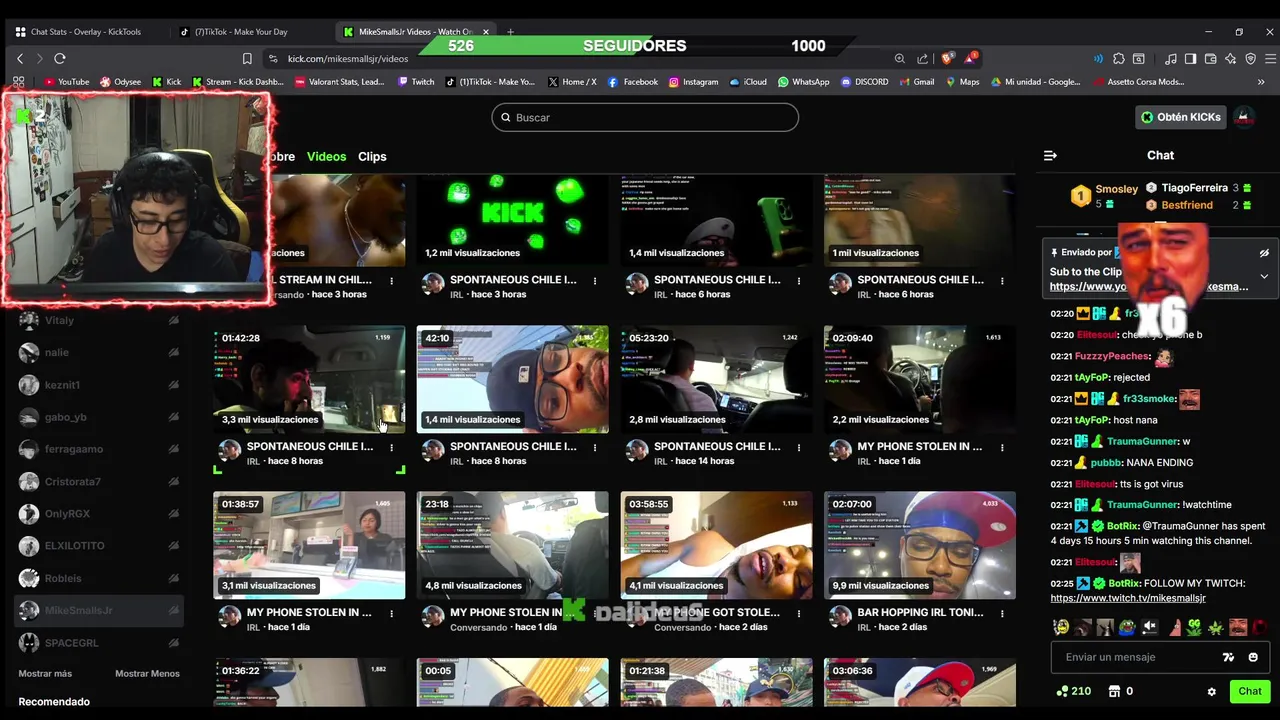Insert the green leaf quick emote
Viewport: 1280px width, 720px height.
tap(1216, 628)
